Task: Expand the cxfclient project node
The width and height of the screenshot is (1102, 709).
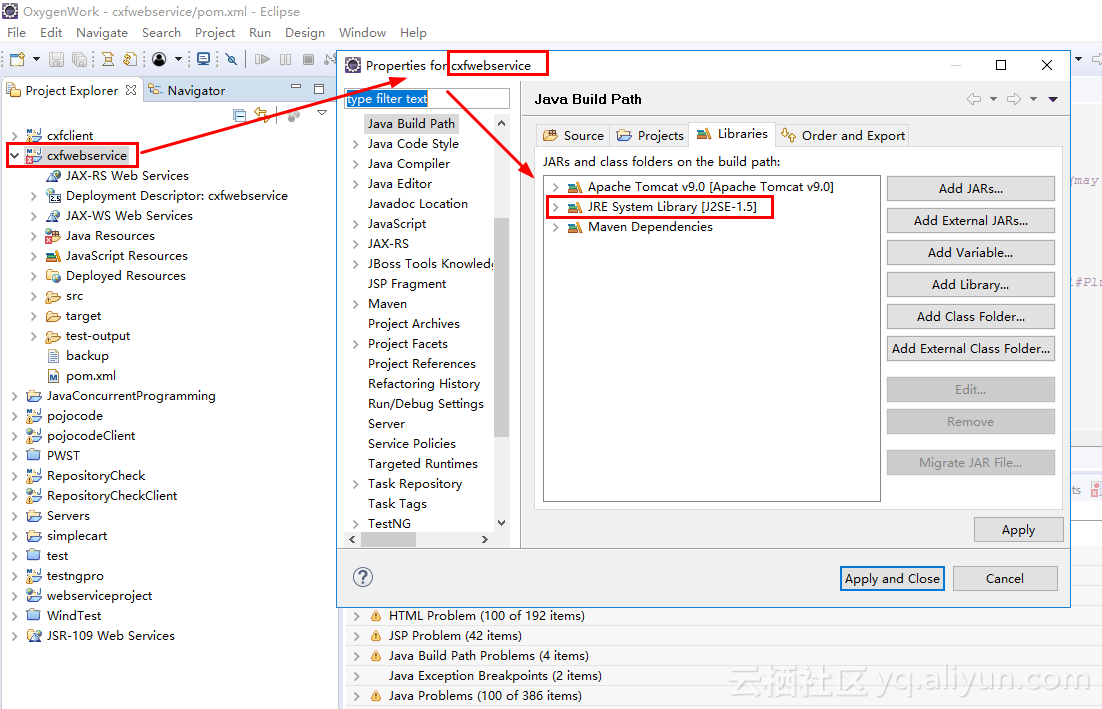Action: (x=15, y=136)
